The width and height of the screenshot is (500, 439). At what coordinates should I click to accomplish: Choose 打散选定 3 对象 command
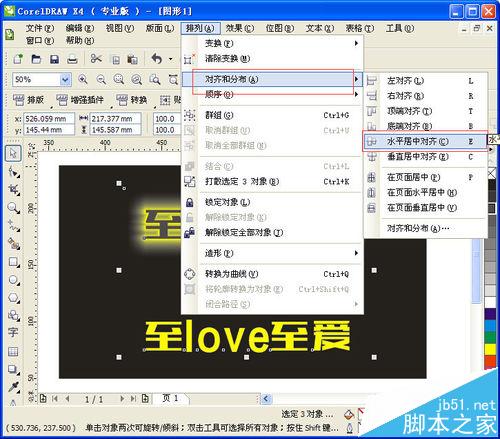point(272,182)
